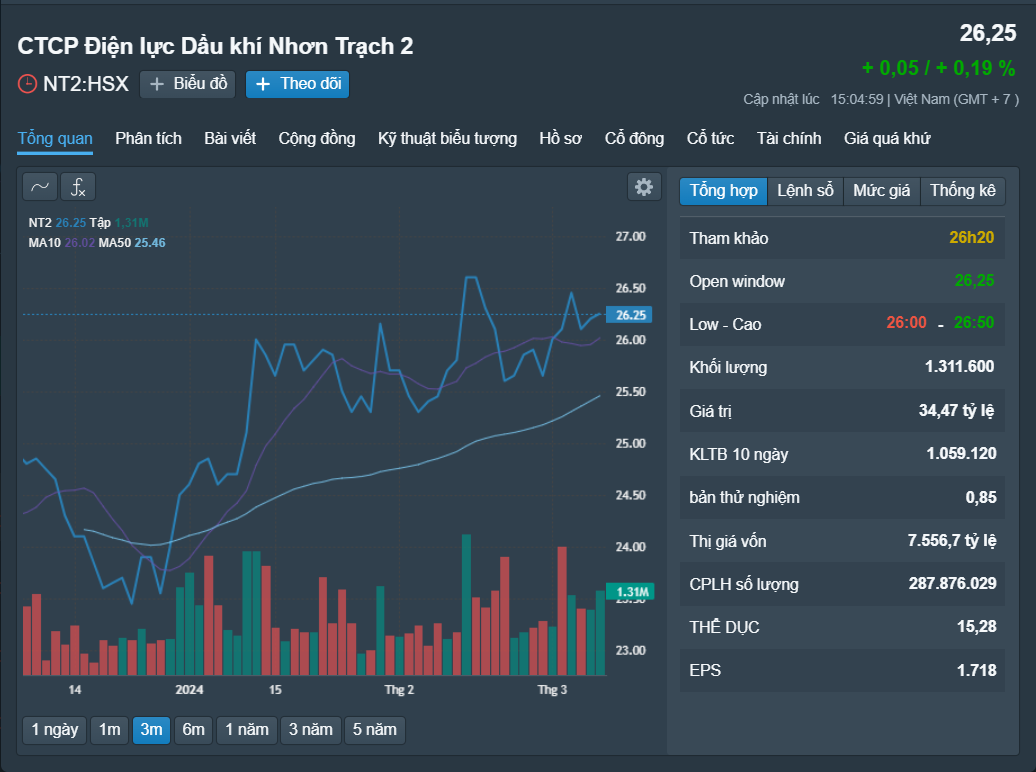The image size is (1036, 772).
Task: Click the Tham khảo value 26h20
Action: (971, 238)
